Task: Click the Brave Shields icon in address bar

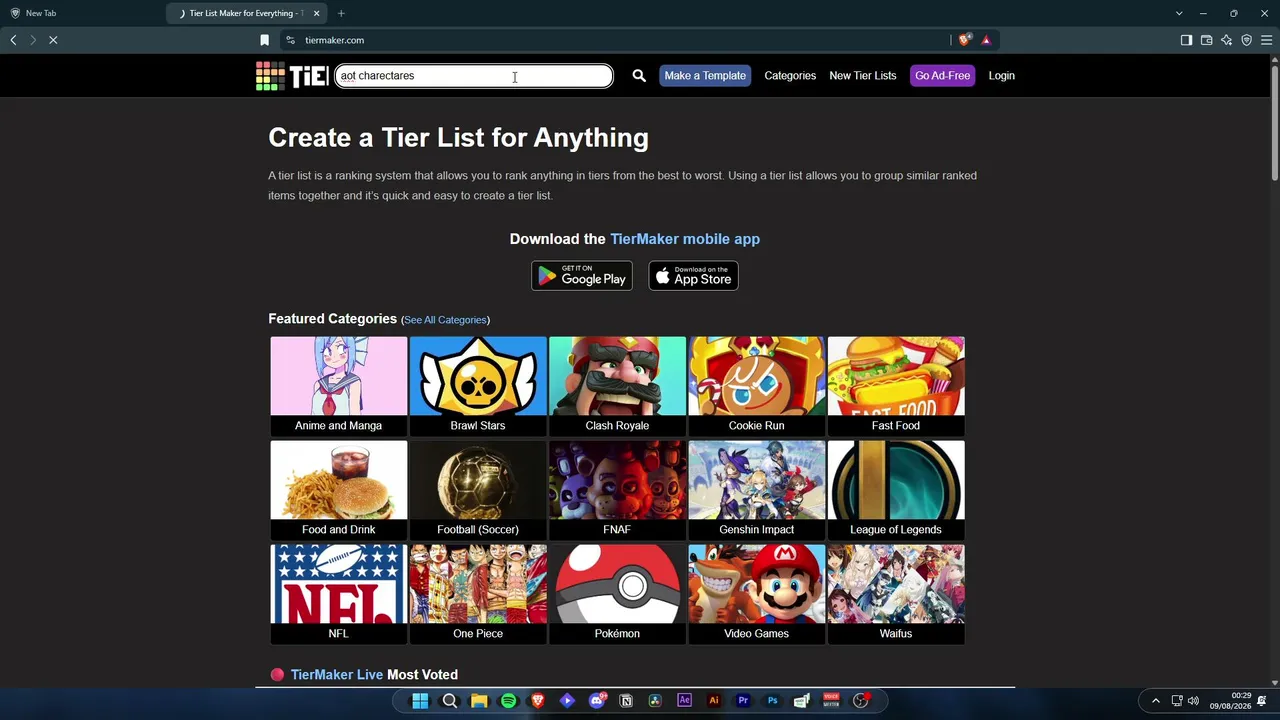Action: pyautogui.click(x=964, y=40)
